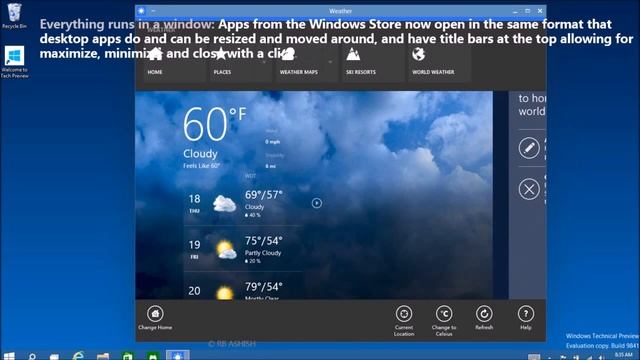
Task: Open the Xbox Games taskbar icon
Action: pyautogui.click(x=153, y=356)
